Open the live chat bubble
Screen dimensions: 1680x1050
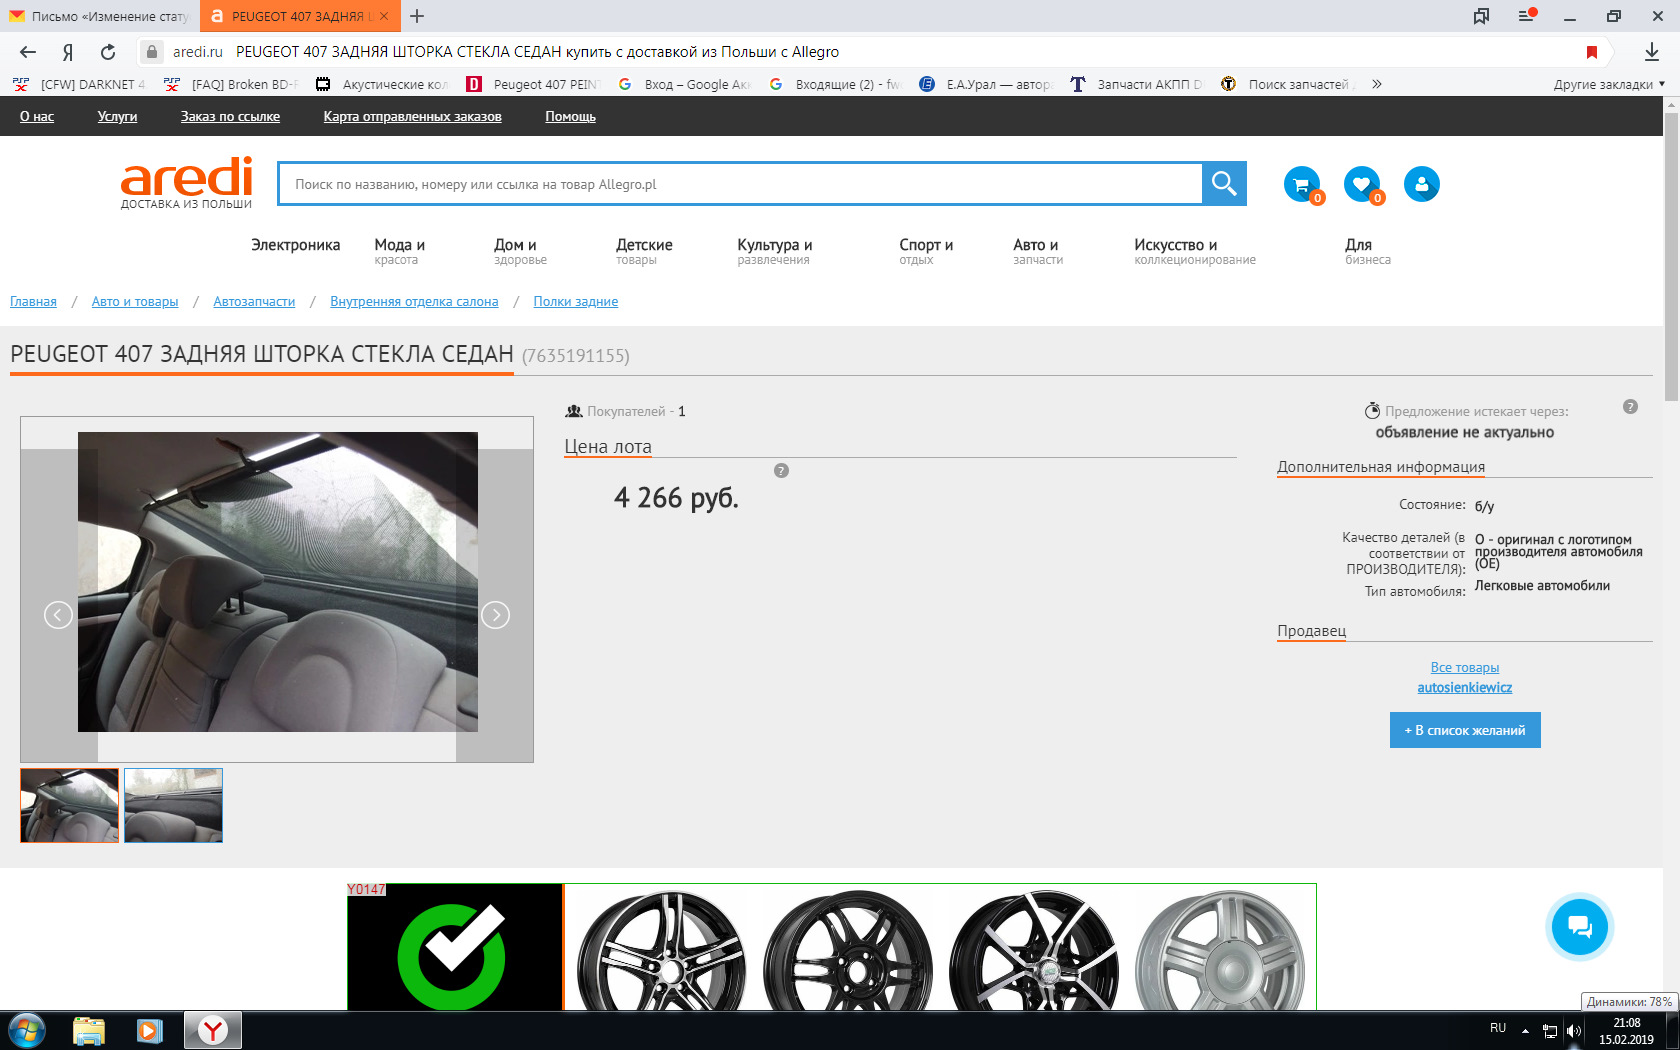(x=1580, y=927)
